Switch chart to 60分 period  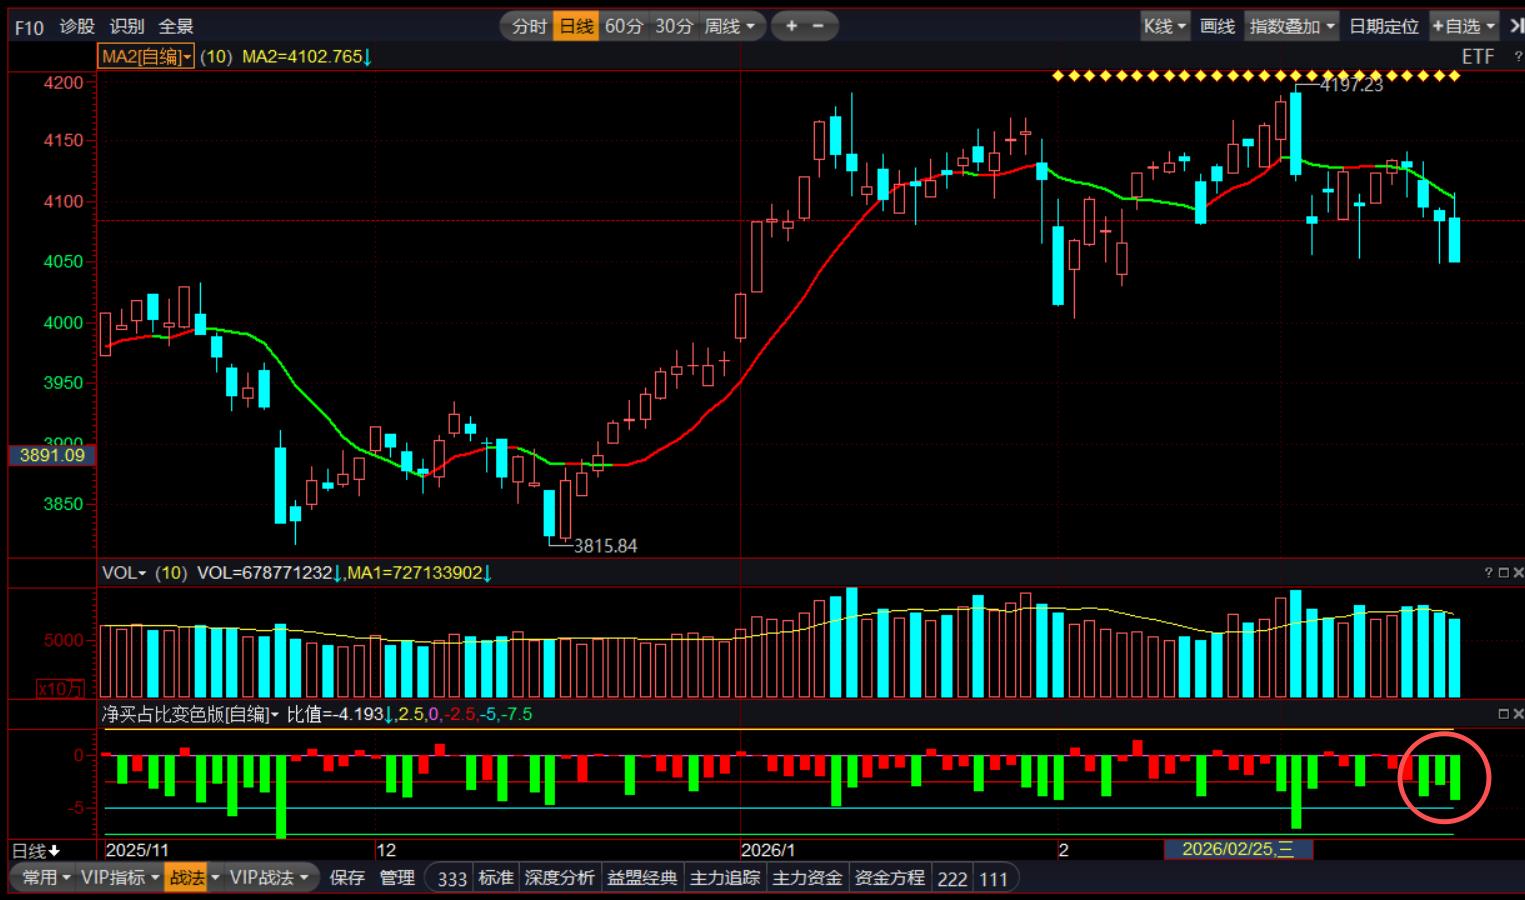(x=624, y=26)
